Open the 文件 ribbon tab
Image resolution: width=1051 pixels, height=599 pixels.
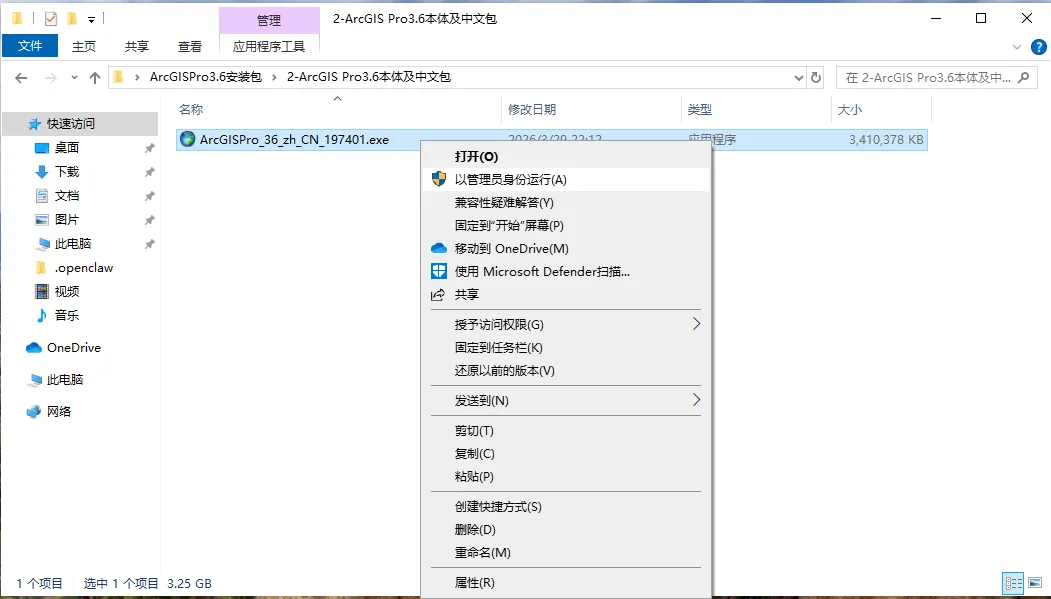click(x=30, y=46)
